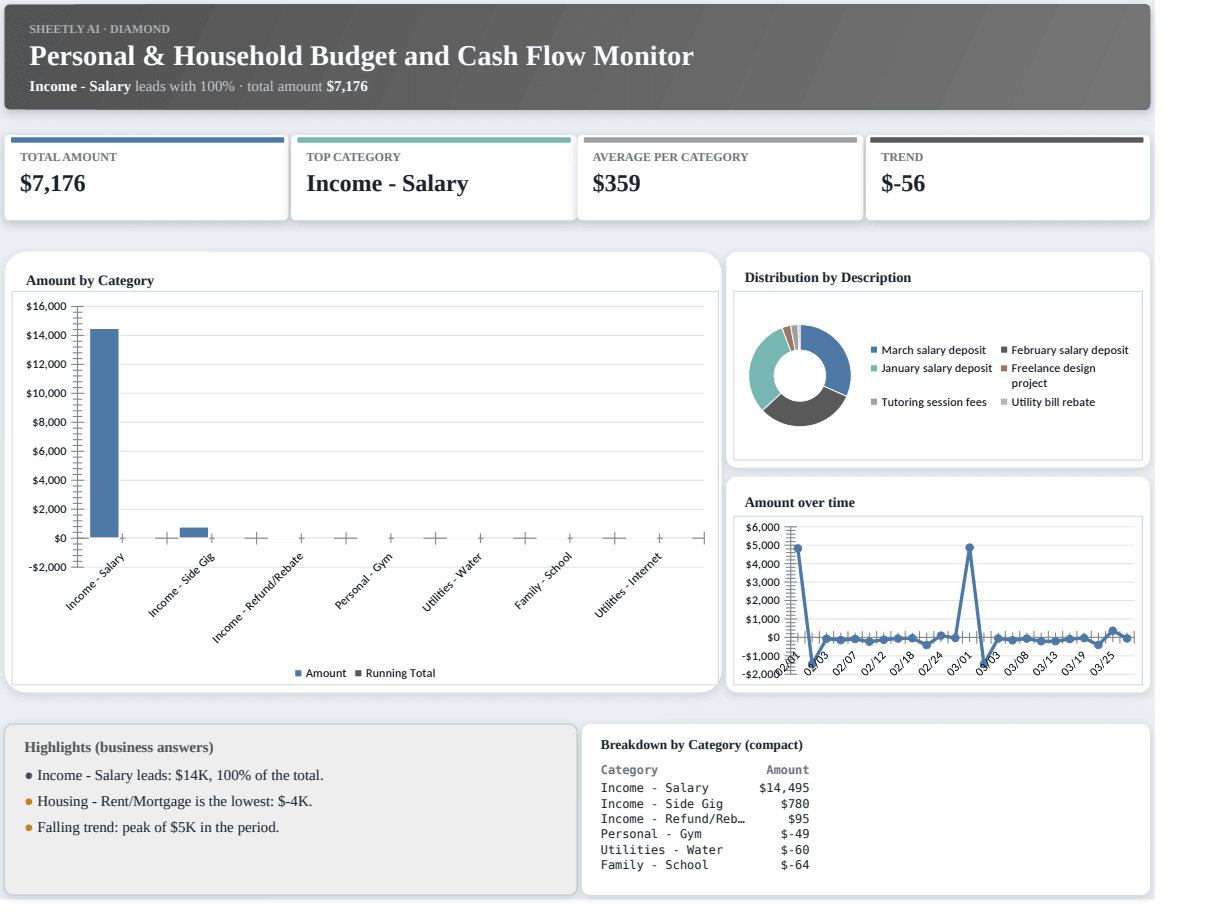Select the Family - School breakdown row

(705, 865)
